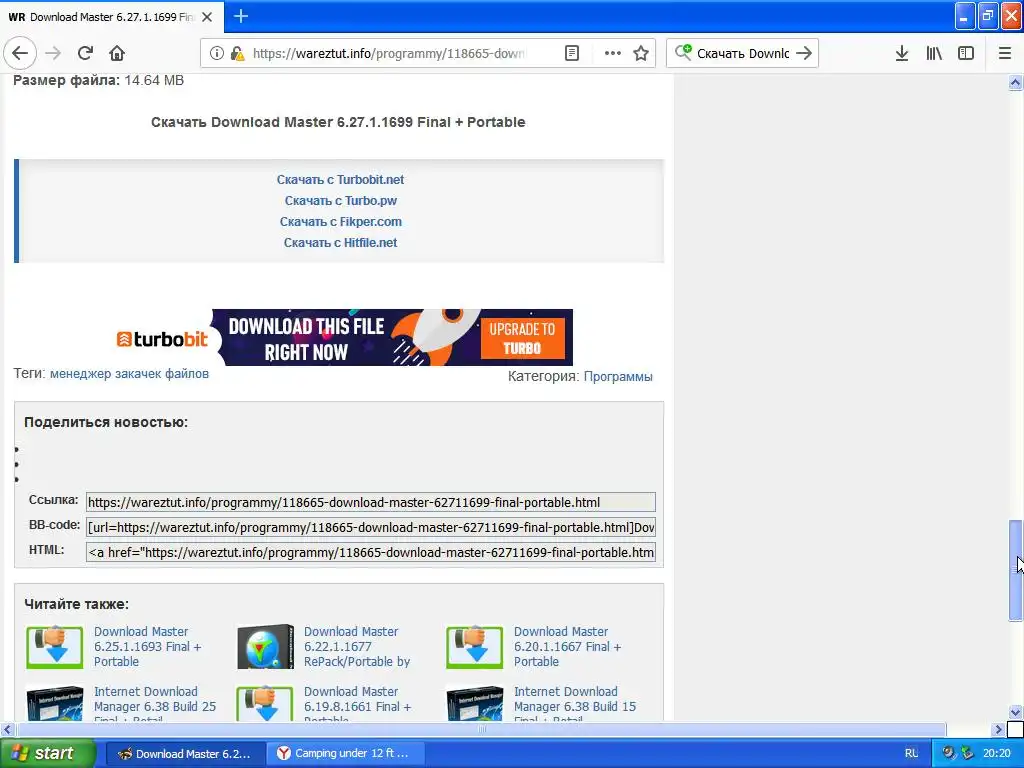The height and width of the screenshot is (768, 1024).
Task: Click the second system tray icon near the clock
Action: click(968, 753)
